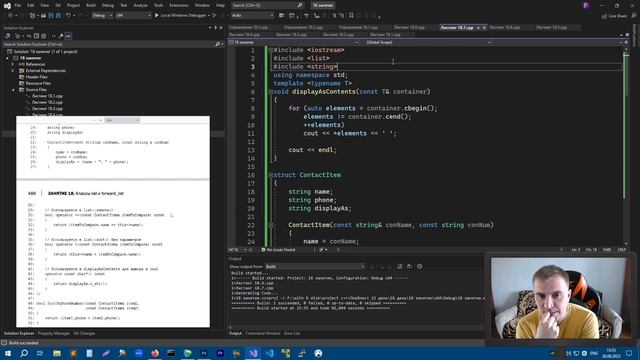640x360 pixels.
Task: Open the Debug configuration dropdown
Action: (x=101, y=15)
